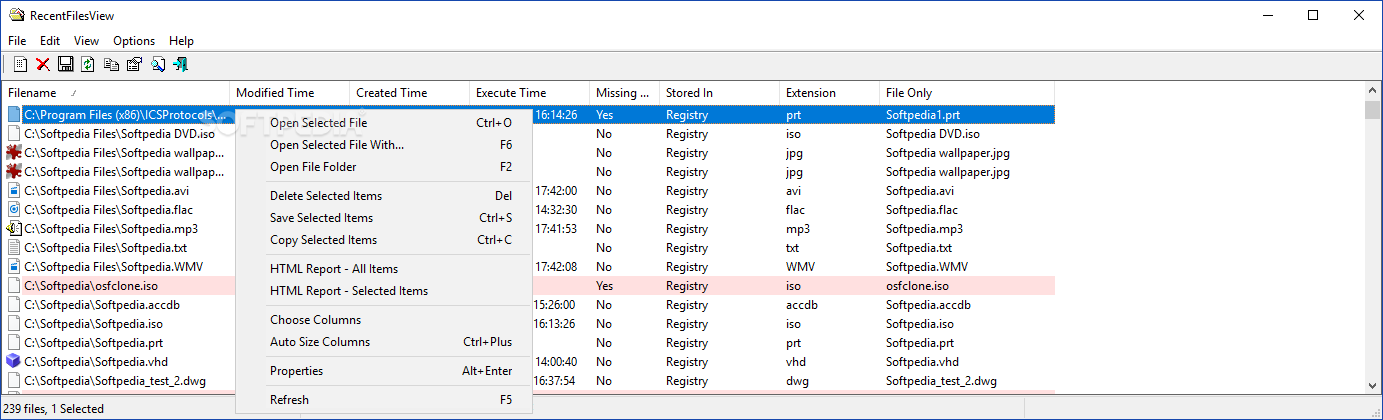Click the file icon next to Softpedia.avi
The height and width of the screenshot is (420, 1383).
point(14,191)
